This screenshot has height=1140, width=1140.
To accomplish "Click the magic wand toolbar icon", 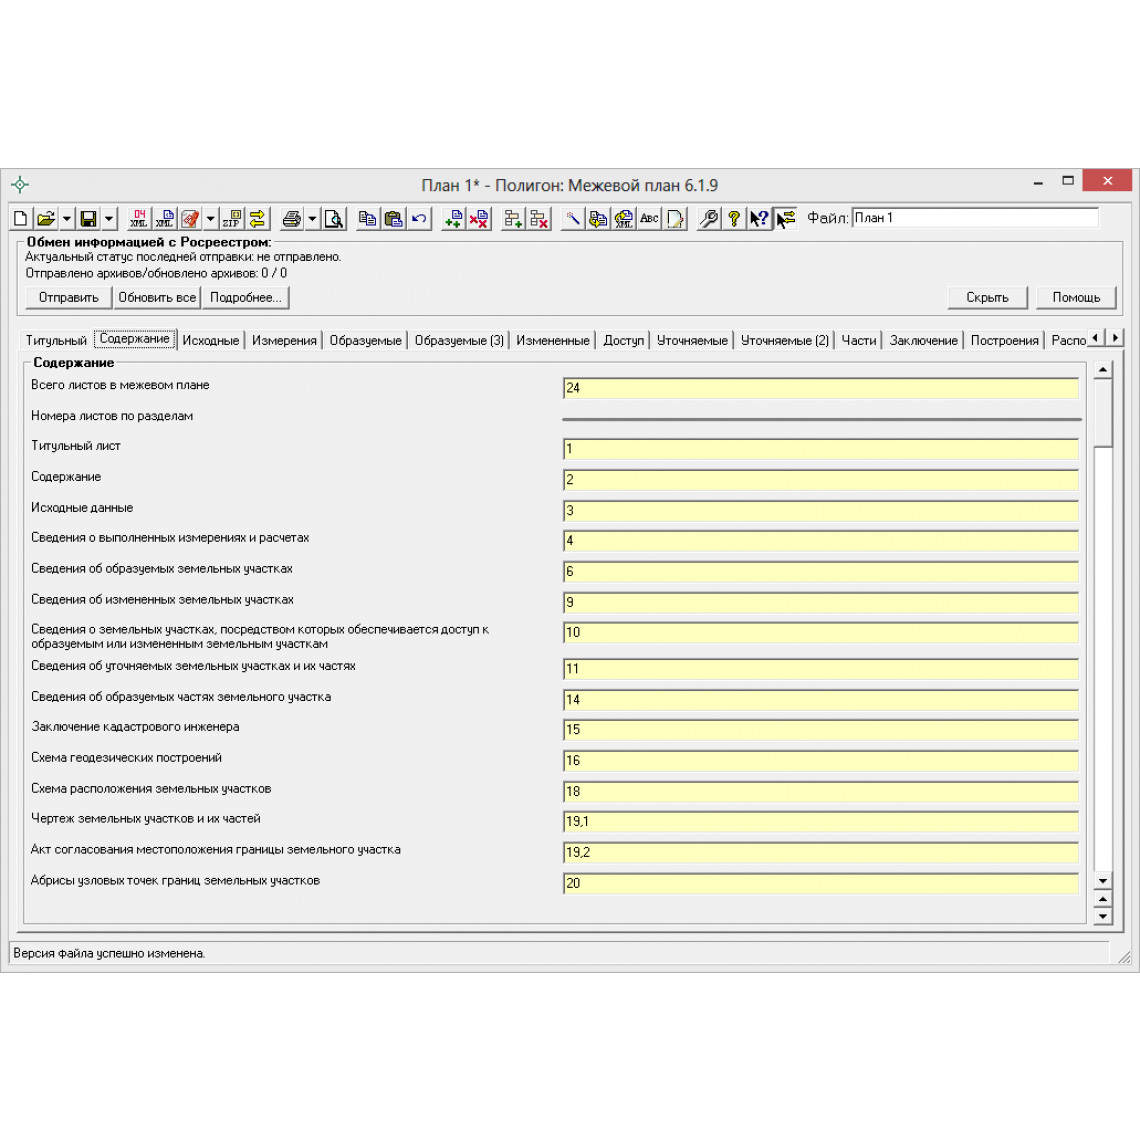I will (573, 218).
